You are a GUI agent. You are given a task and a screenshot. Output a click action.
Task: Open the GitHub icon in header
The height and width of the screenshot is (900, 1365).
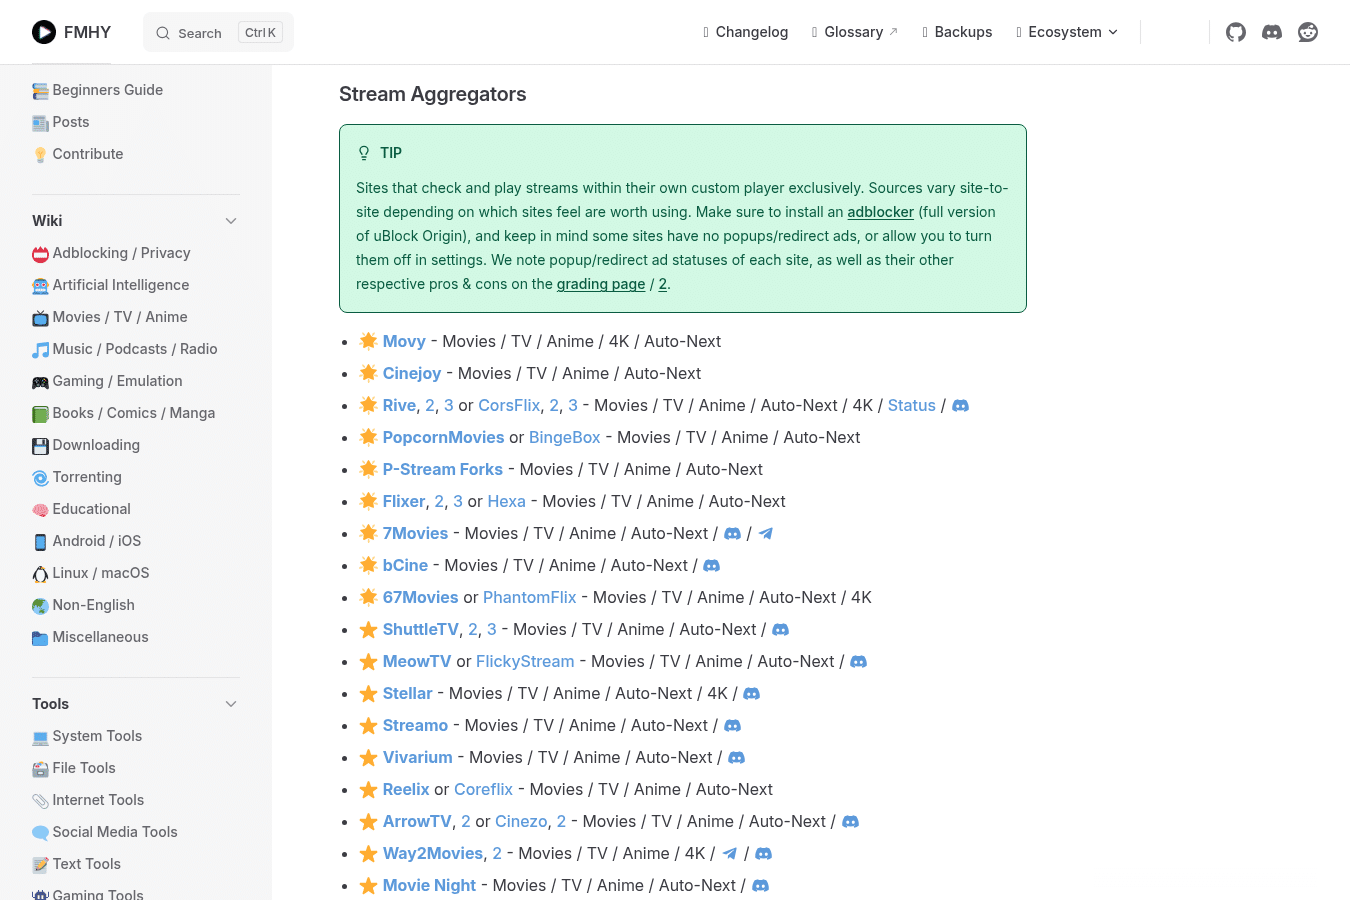(1236, 32)
